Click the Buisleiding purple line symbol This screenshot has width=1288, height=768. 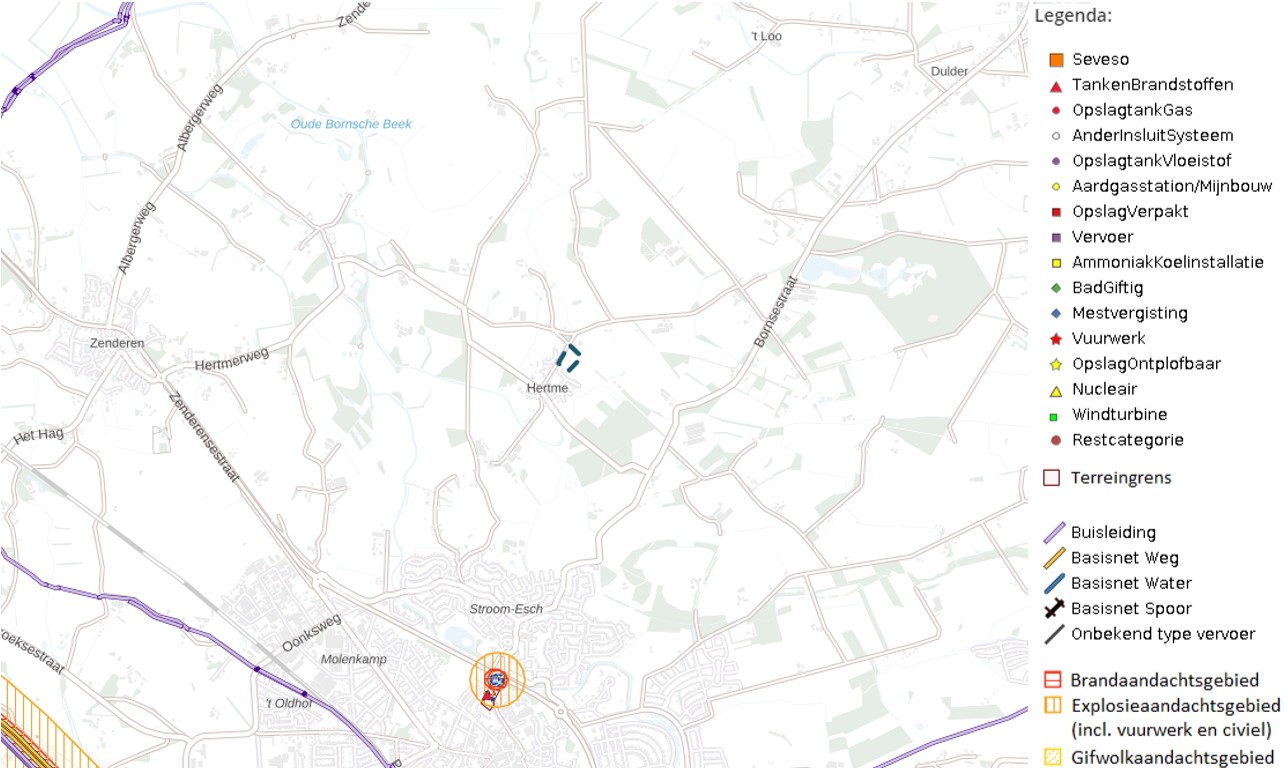(1054, 533)
